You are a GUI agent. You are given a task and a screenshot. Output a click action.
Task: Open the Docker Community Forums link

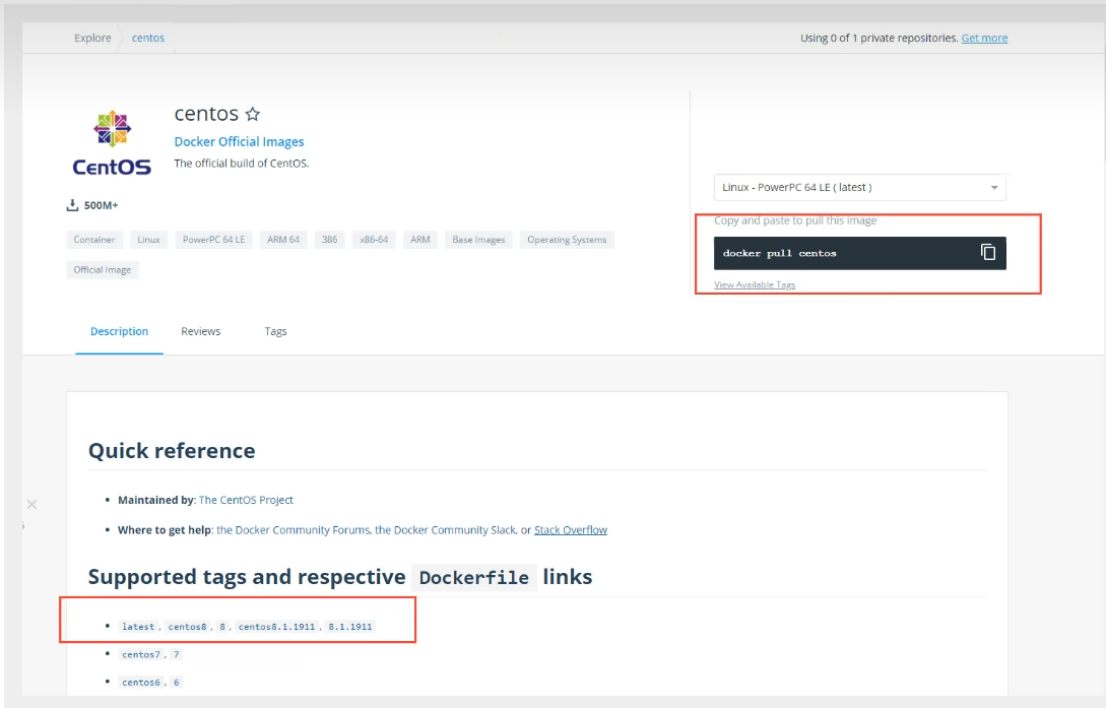pyautogui.click(x=293, y=530)
